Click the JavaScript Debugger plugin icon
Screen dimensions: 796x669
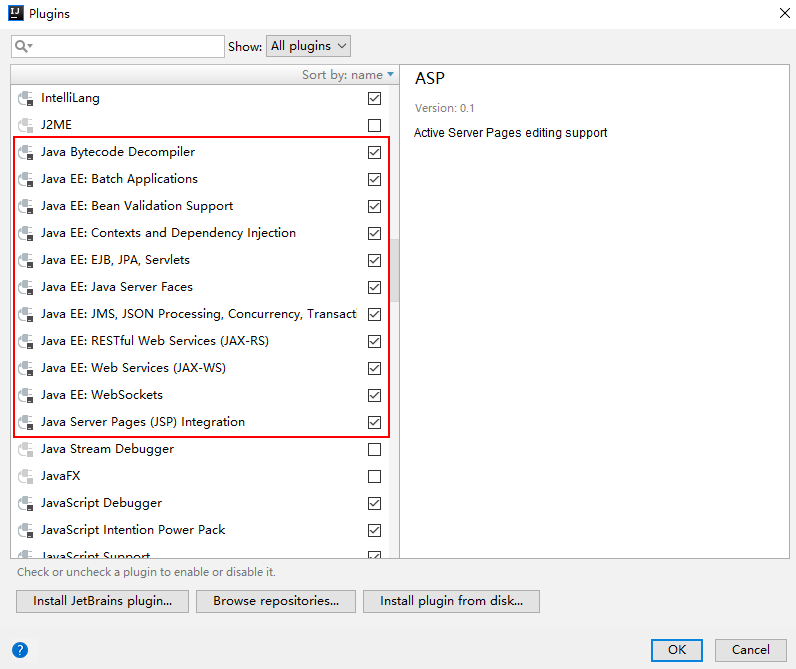(25, 503)
